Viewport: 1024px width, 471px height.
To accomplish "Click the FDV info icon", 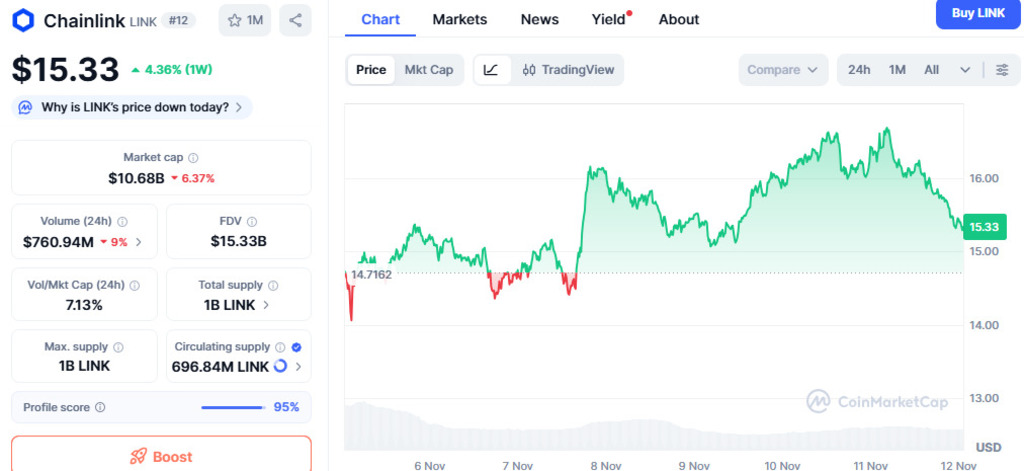I will click(252, 221).
